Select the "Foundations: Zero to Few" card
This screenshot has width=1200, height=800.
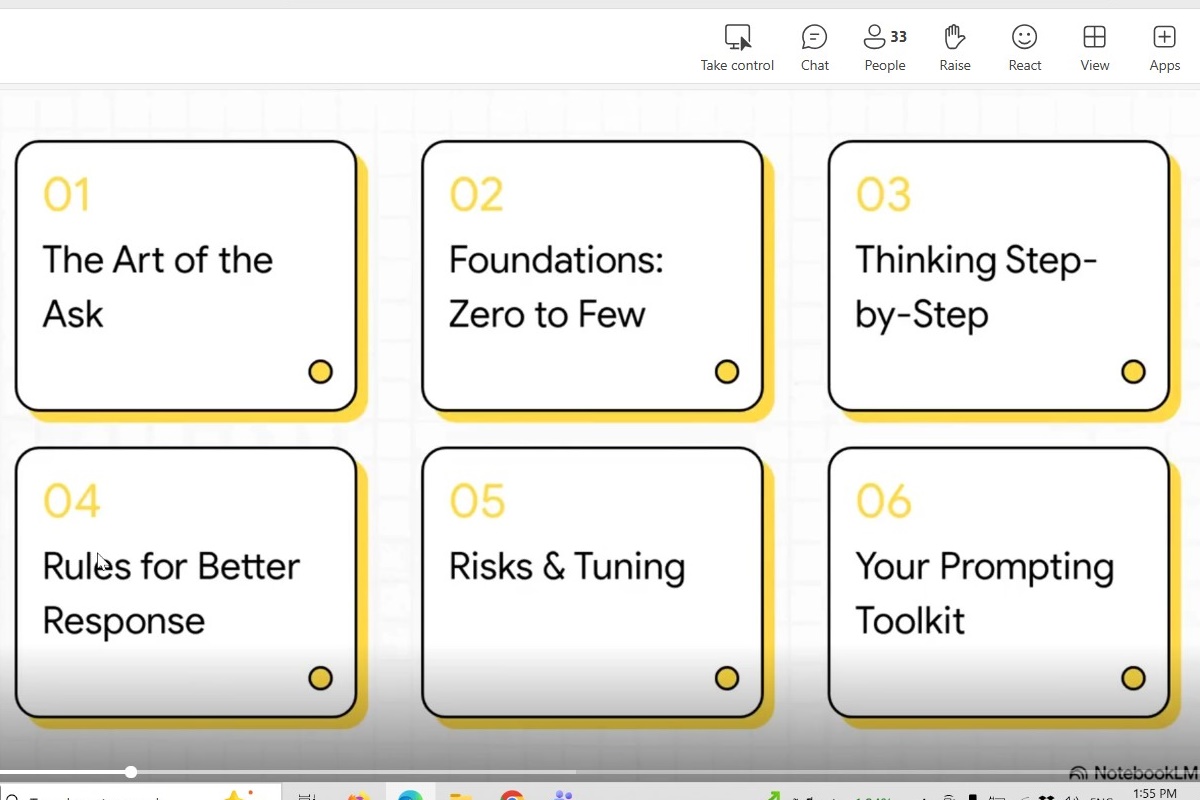click(x=592, y=276)
